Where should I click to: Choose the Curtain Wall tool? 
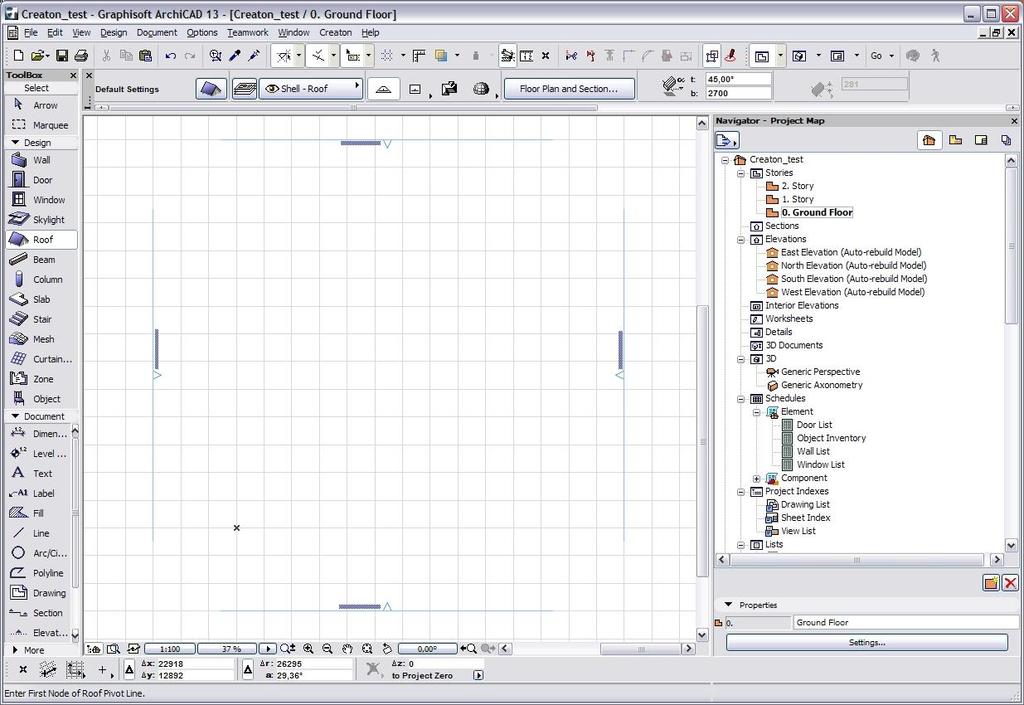coord(40,359)
